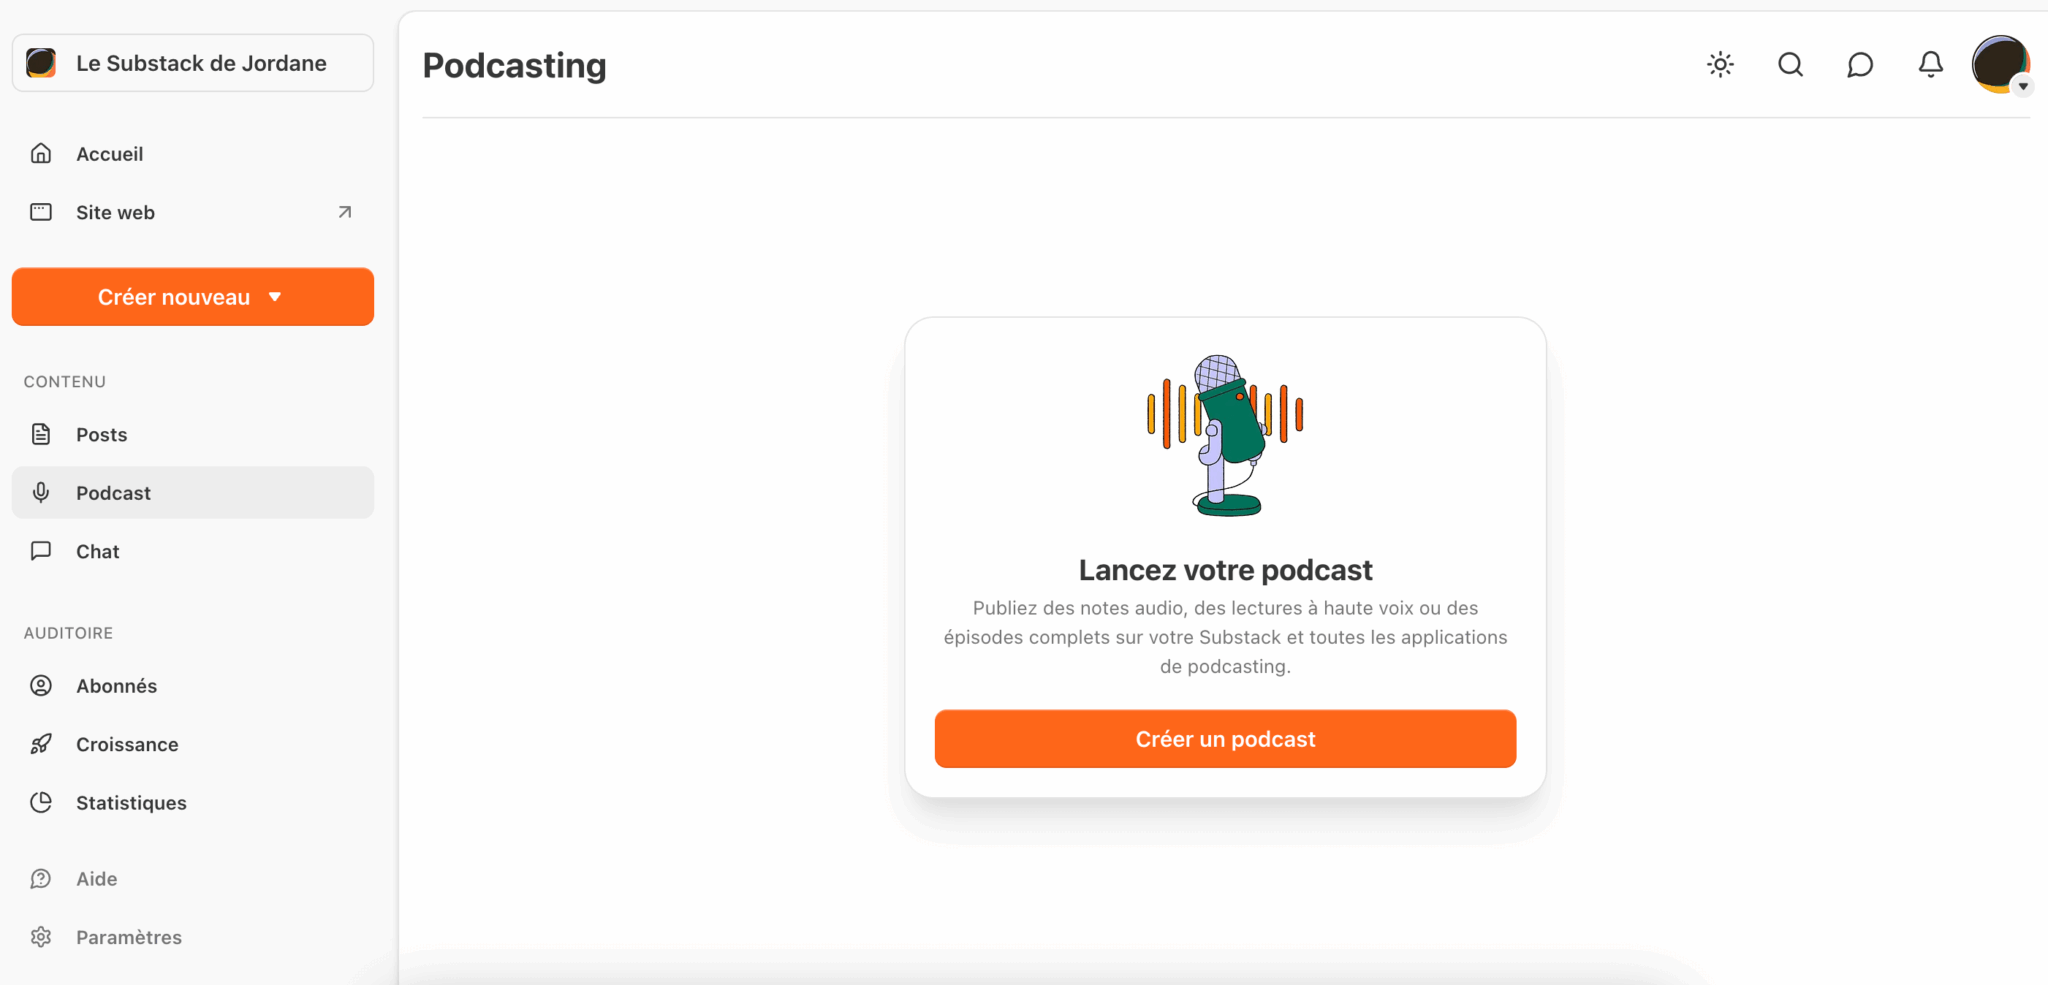Open Le Substack de Jordane publication switcher
This screenshot has width=2048, height=985.
pyautogui.click(x=192, y=63)
